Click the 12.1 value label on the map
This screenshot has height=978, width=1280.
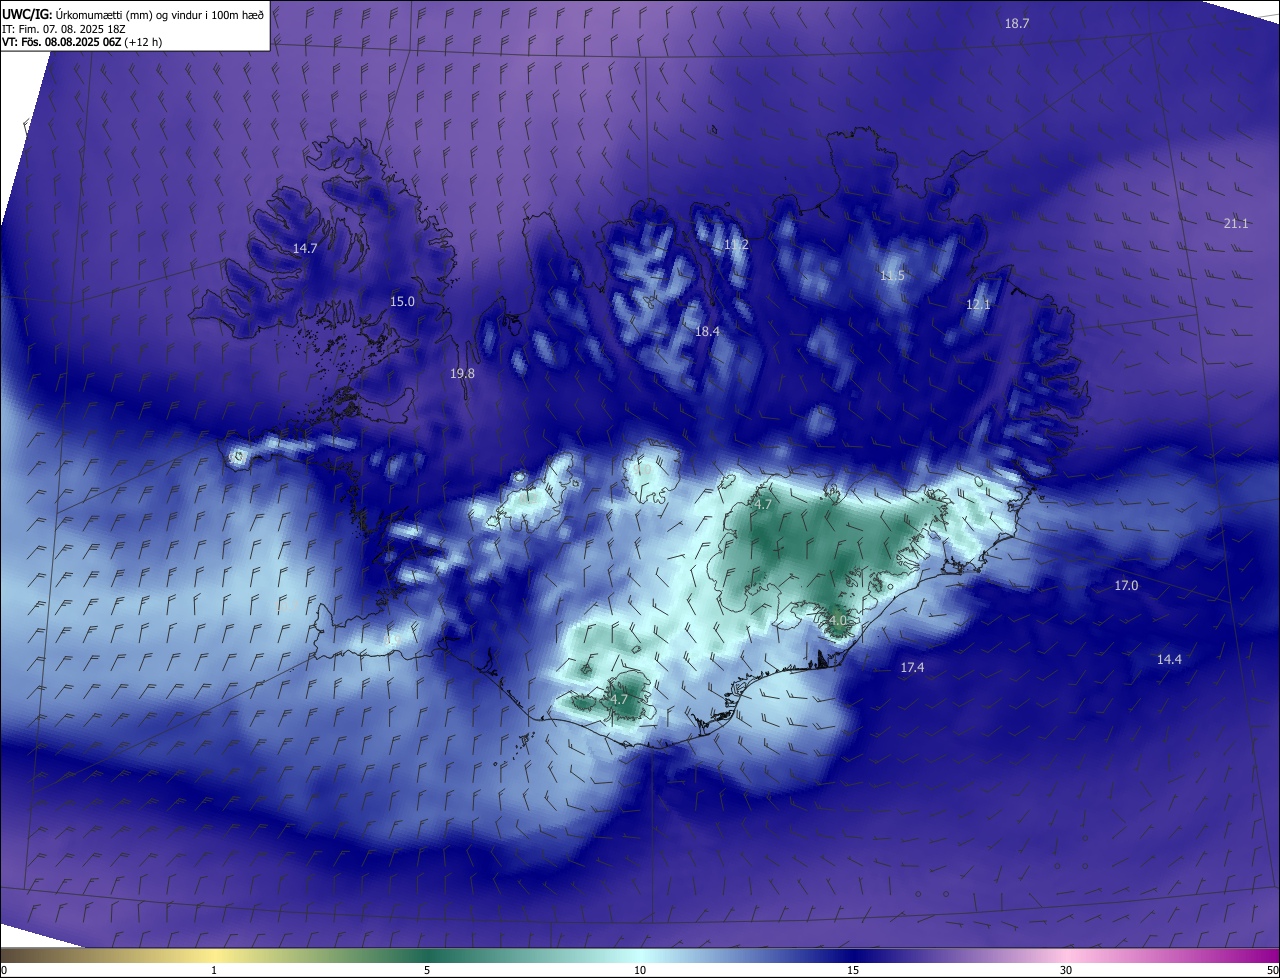pyautogui.click(x=978, y=305)
